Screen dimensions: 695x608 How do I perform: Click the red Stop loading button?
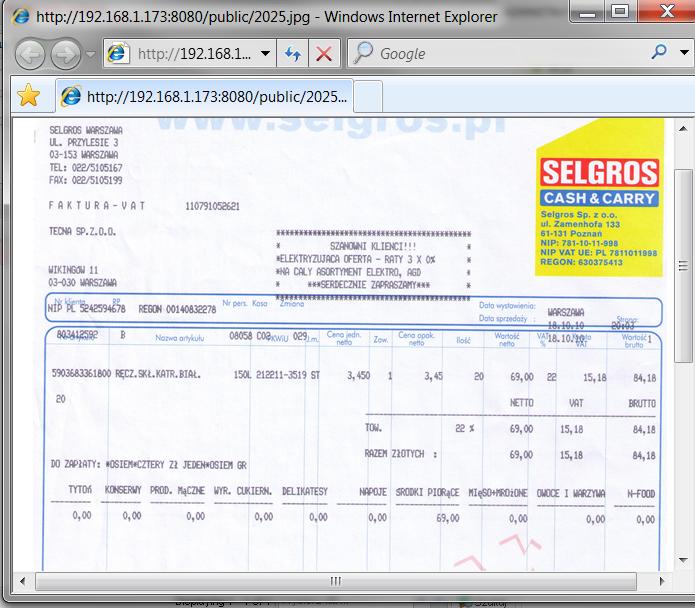point(324,54)
